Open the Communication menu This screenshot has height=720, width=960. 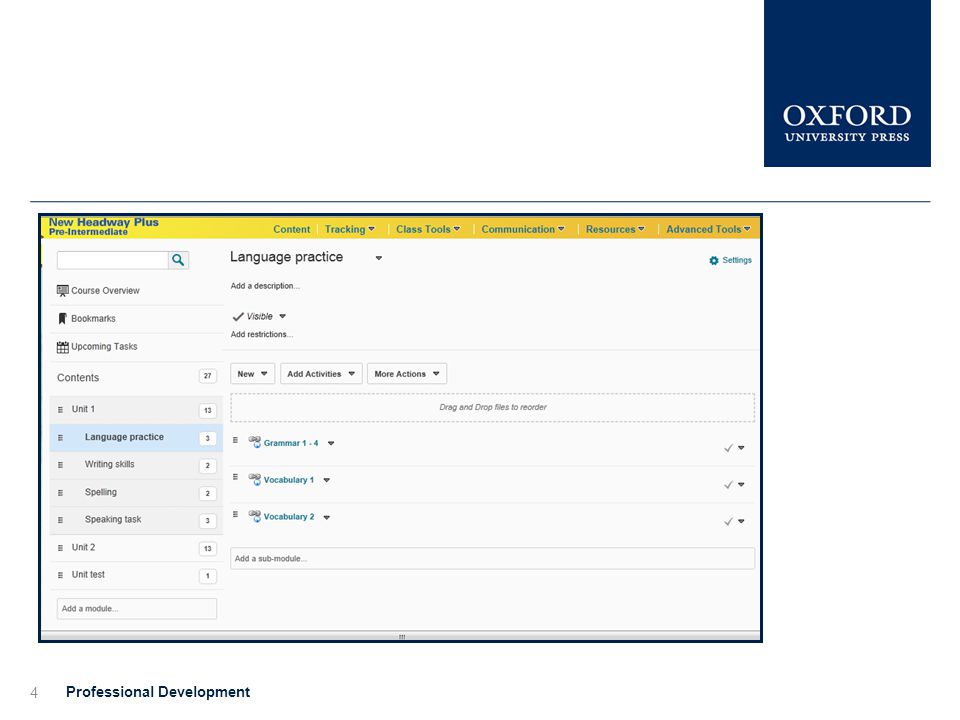click(x=523, y=230)
